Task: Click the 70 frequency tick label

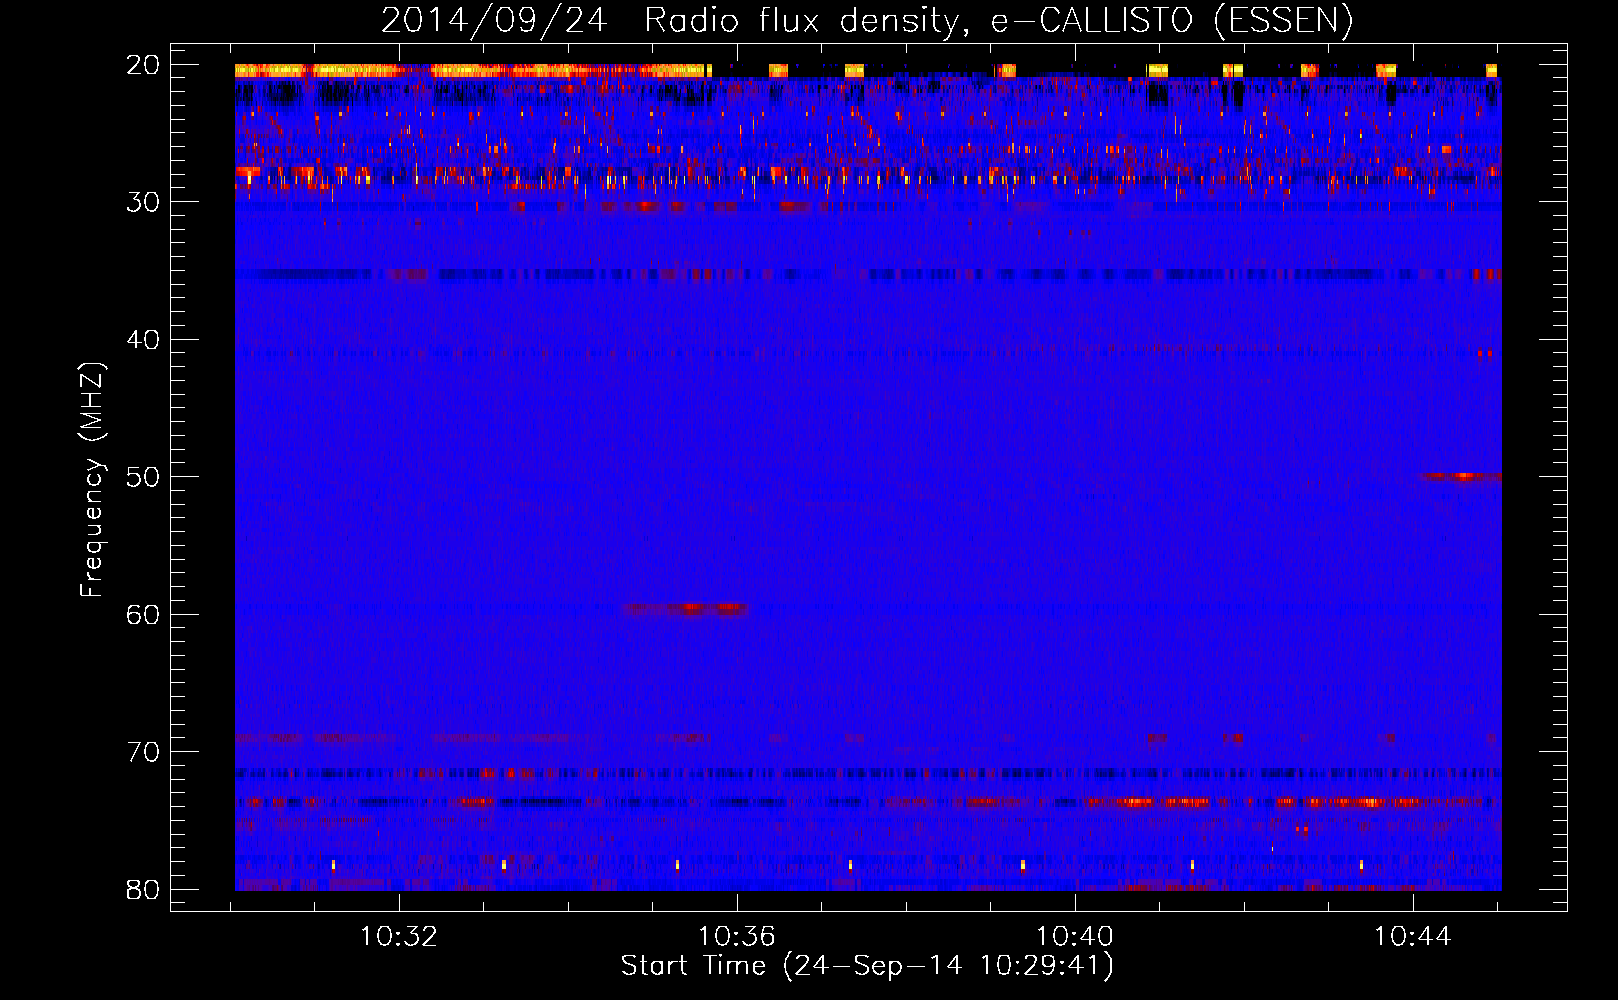Action: (143, 752)
